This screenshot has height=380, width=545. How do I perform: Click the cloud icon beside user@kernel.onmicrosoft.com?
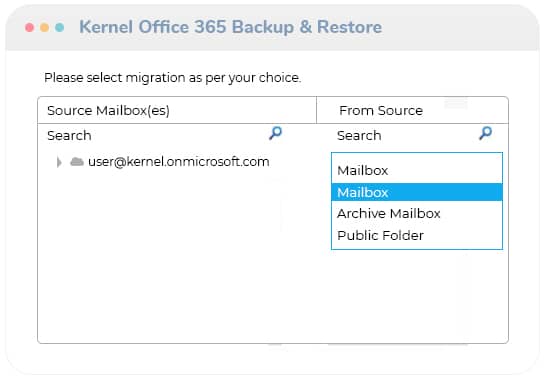tap(77, 162)
